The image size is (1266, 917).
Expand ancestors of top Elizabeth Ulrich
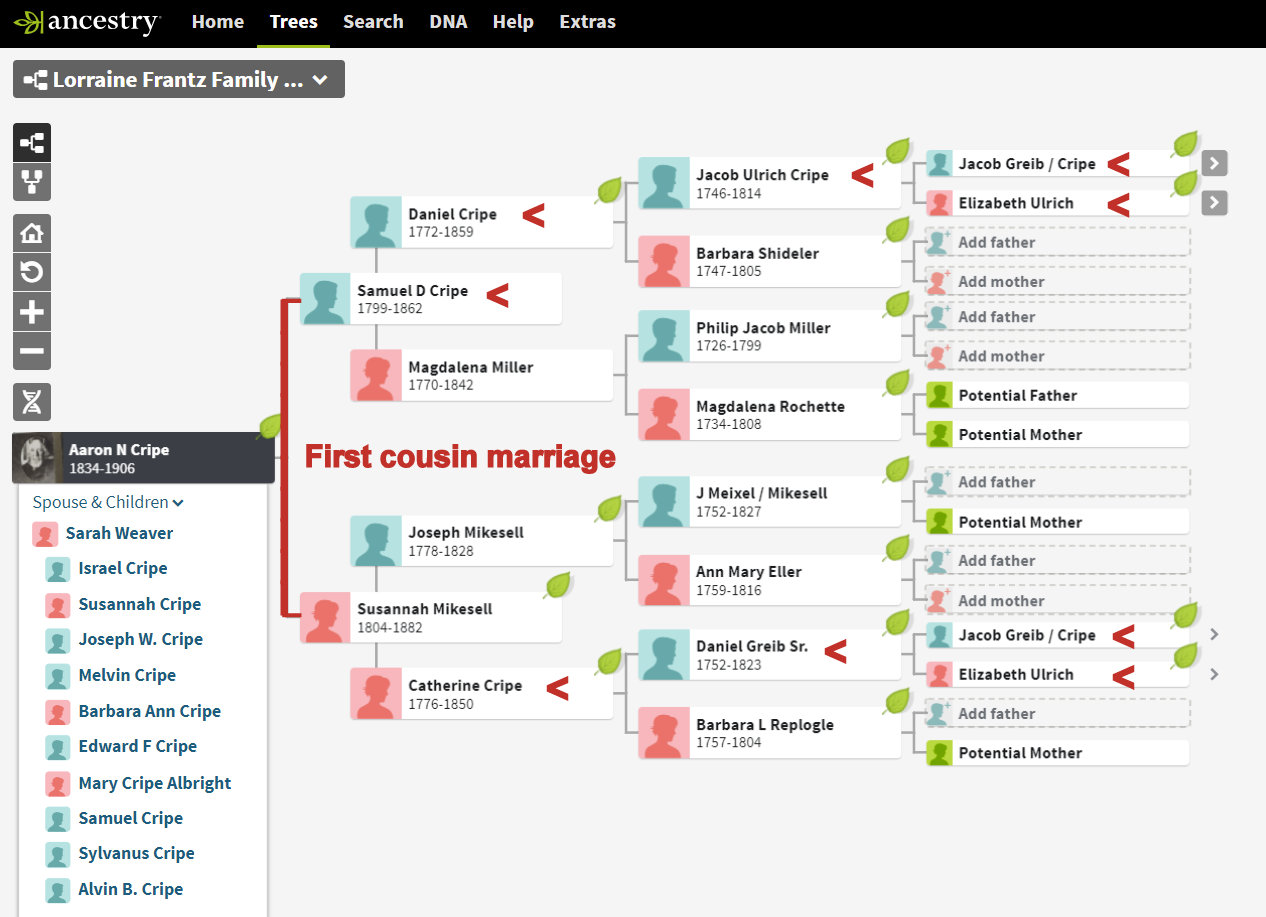click(1214, 203)
